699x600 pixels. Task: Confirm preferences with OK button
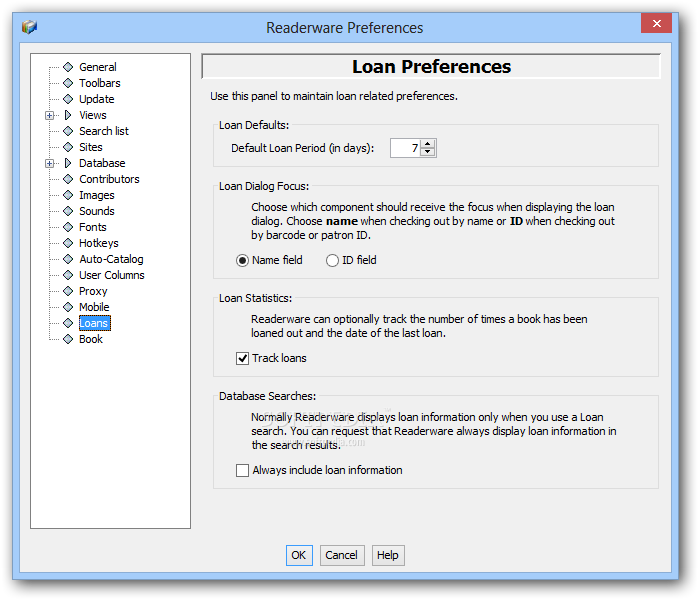tap(299, 555)
